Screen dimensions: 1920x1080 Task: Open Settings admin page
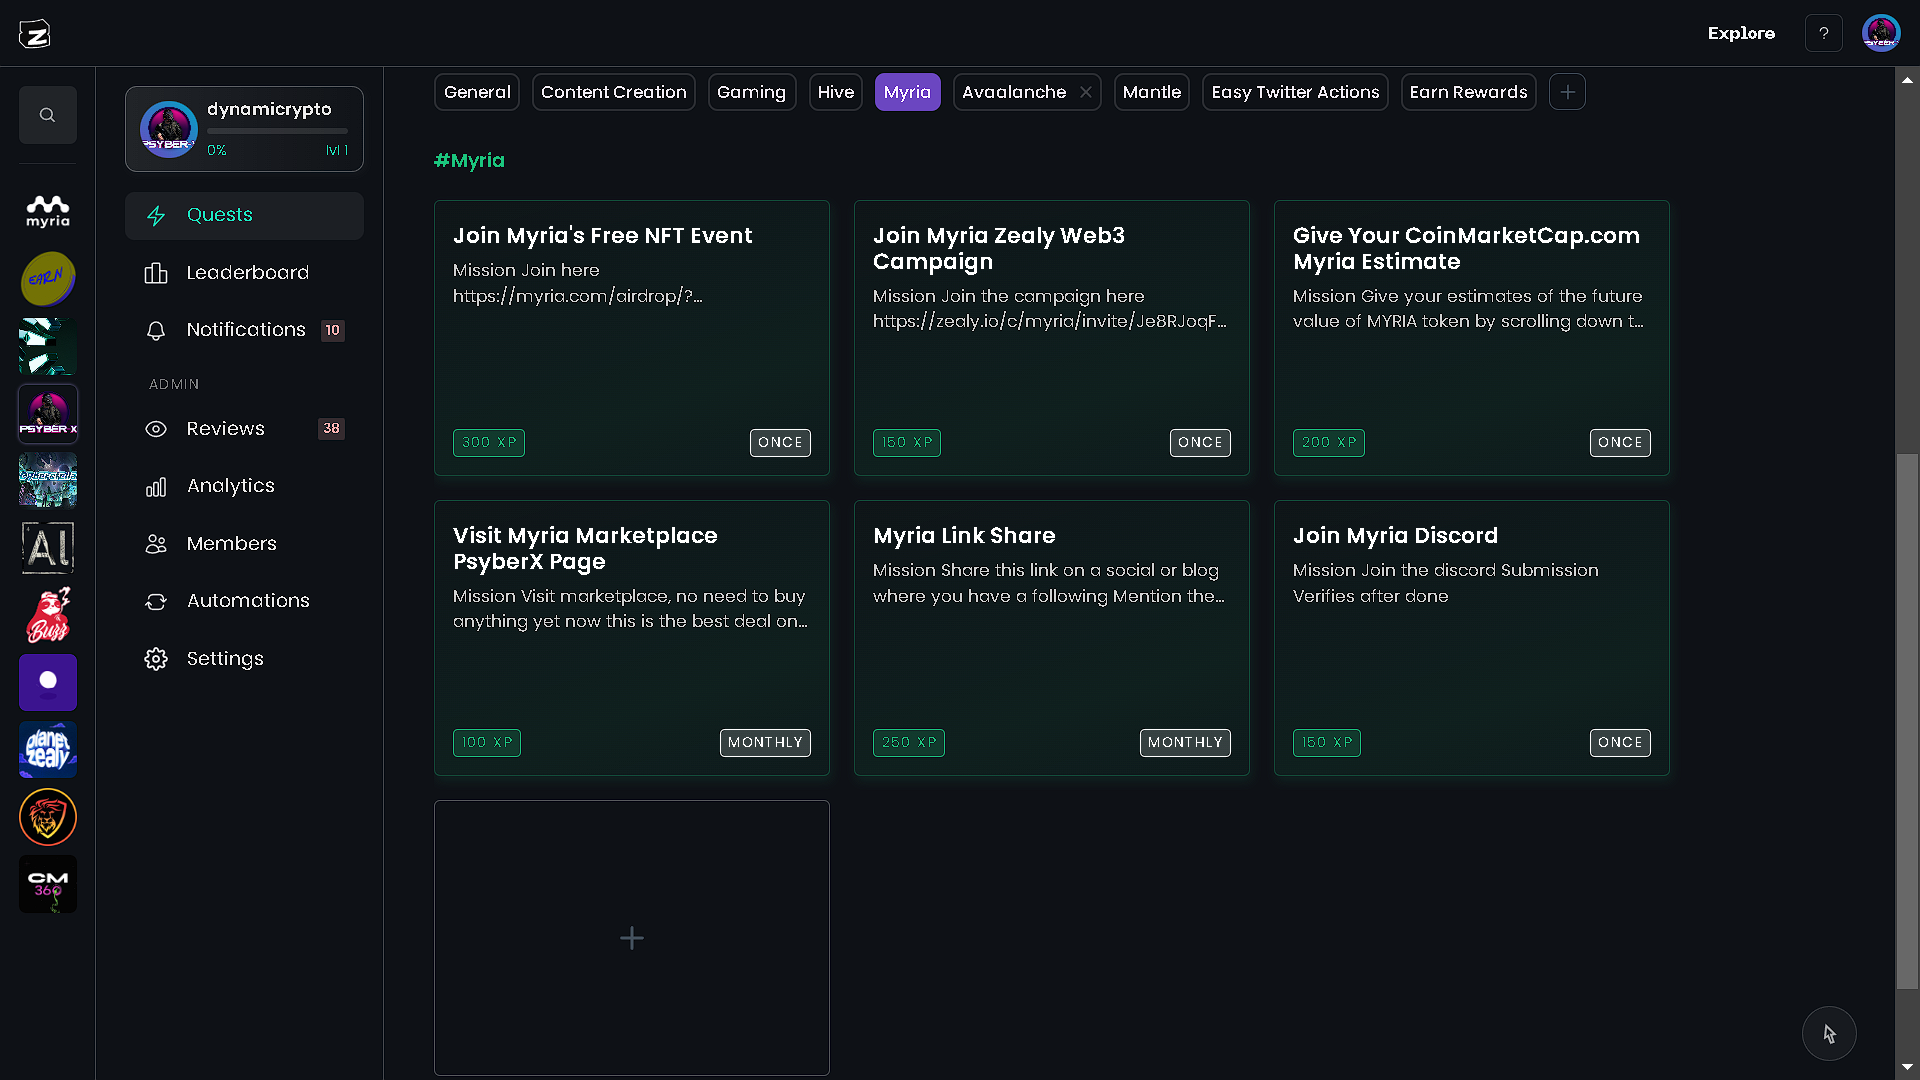pos(244,659)
